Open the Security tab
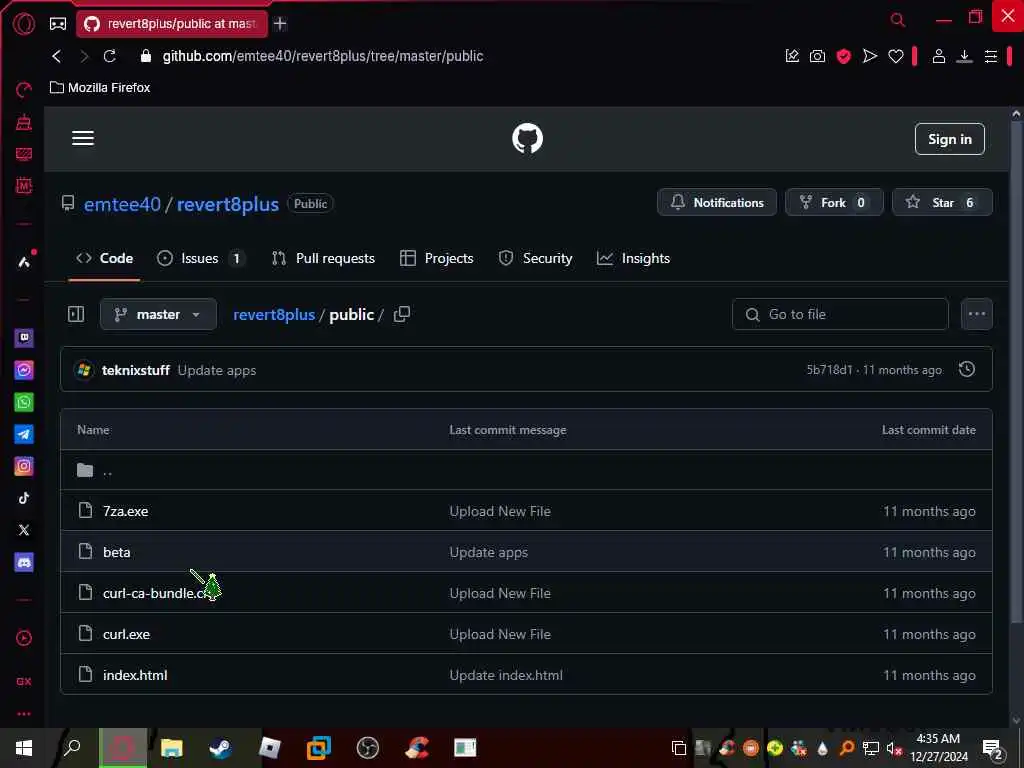The height and width of the screenshot is (768, 1024). [x=536, y=258]
